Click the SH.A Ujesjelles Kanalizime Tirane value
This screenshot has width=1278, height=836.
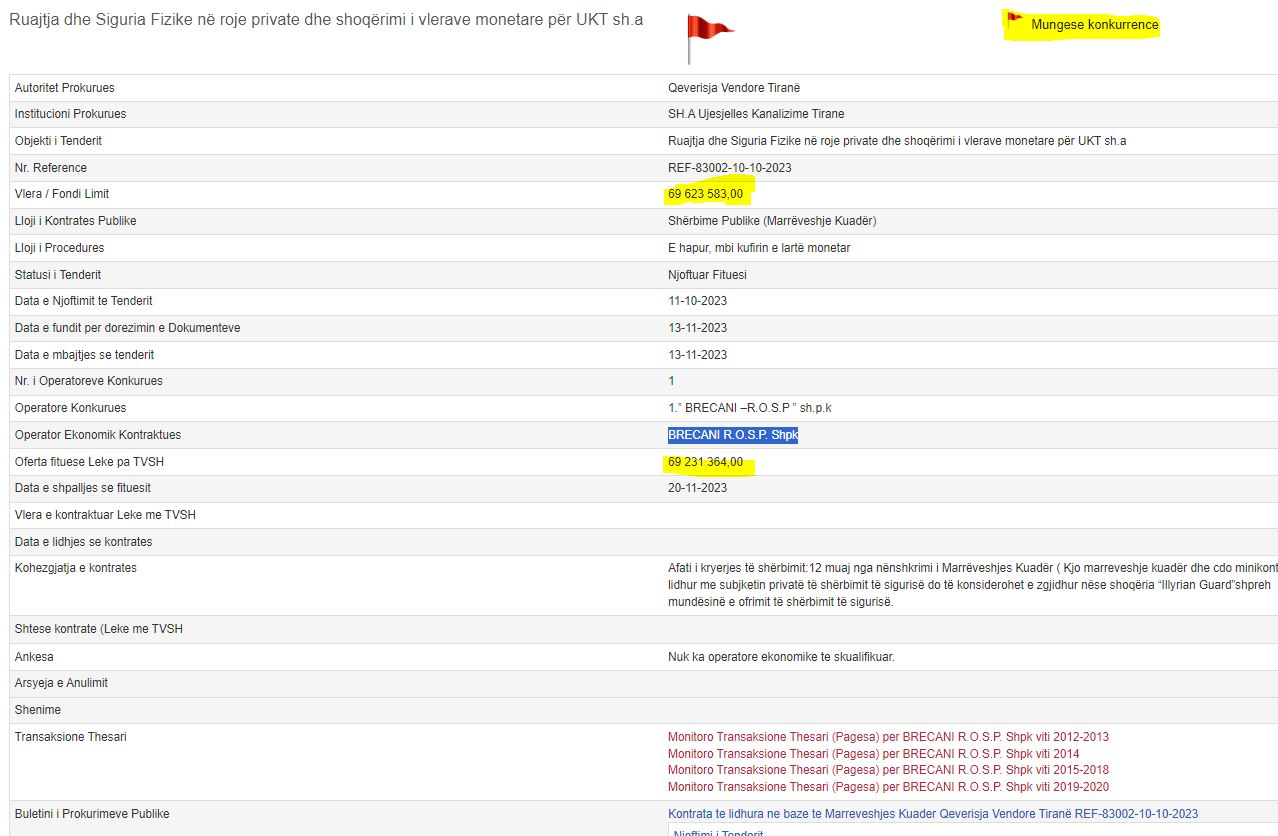click(756, 114)
